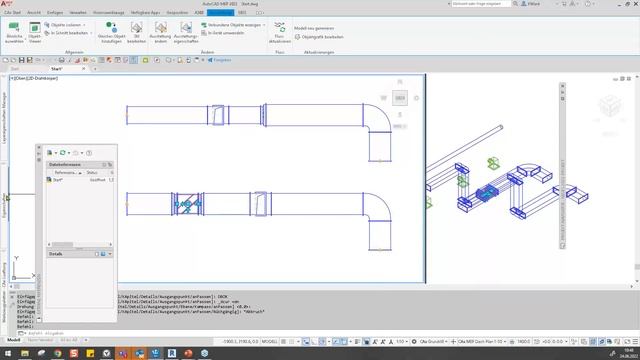Open the attach DWG dropdown in references palette

click(56, 153)
